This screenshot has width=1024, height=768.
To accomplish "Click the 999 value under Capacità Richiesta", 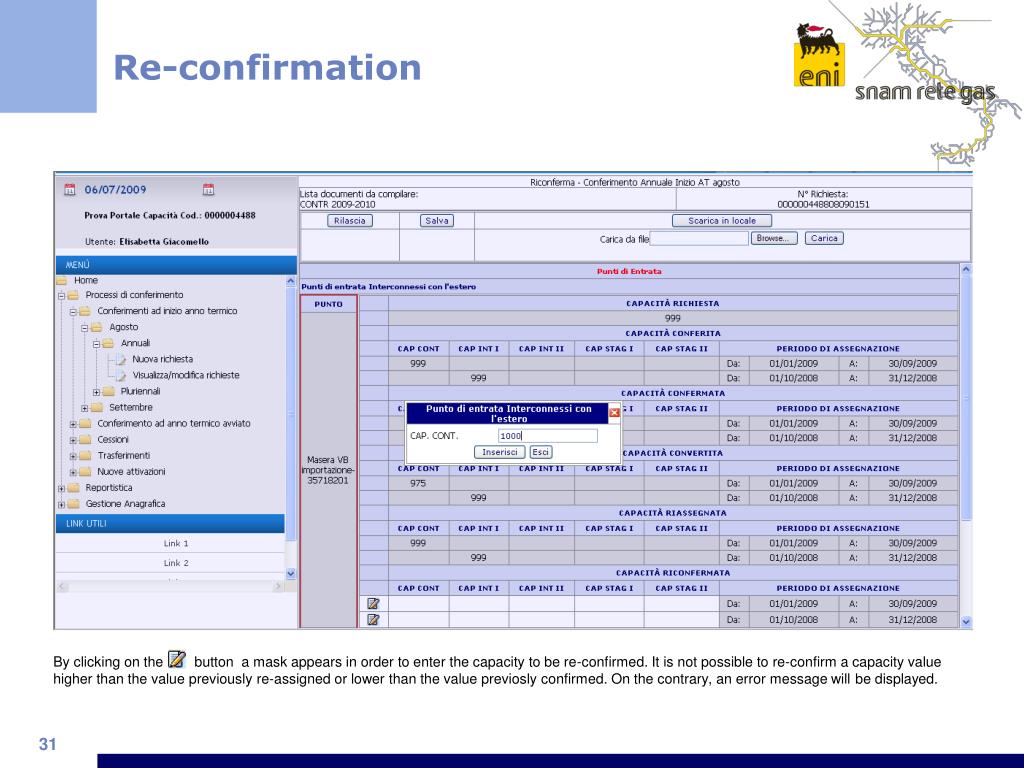I will tap(673, 318).
